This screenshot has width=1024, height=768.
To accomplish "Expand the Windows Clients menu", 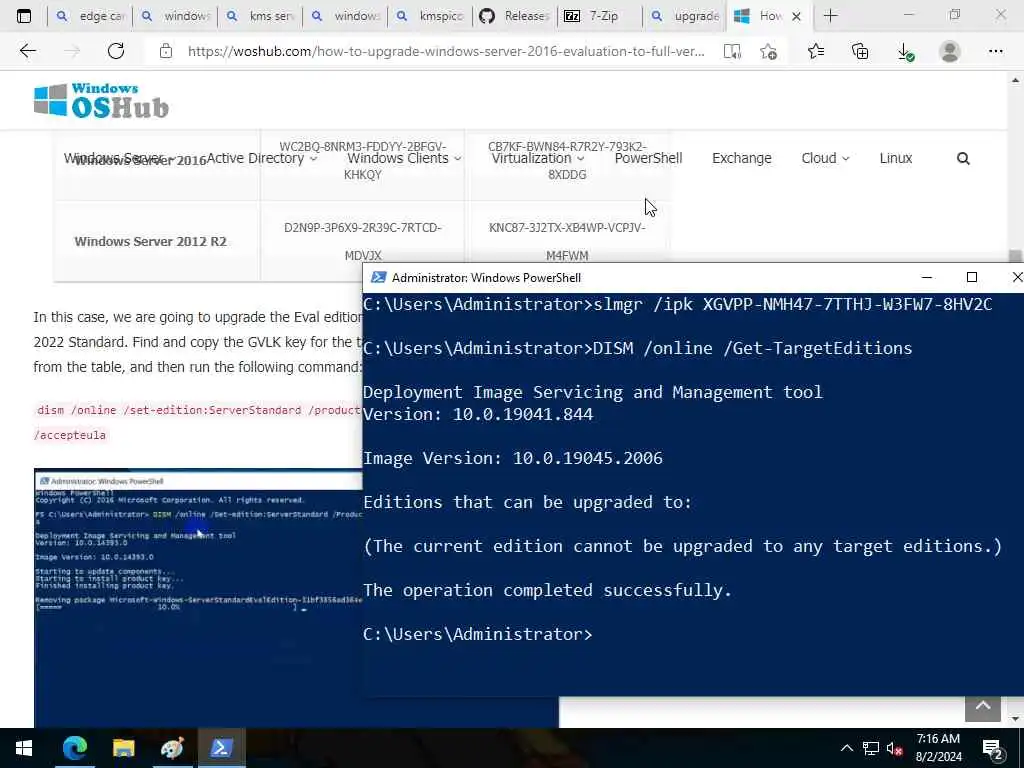I will (404, 158).
